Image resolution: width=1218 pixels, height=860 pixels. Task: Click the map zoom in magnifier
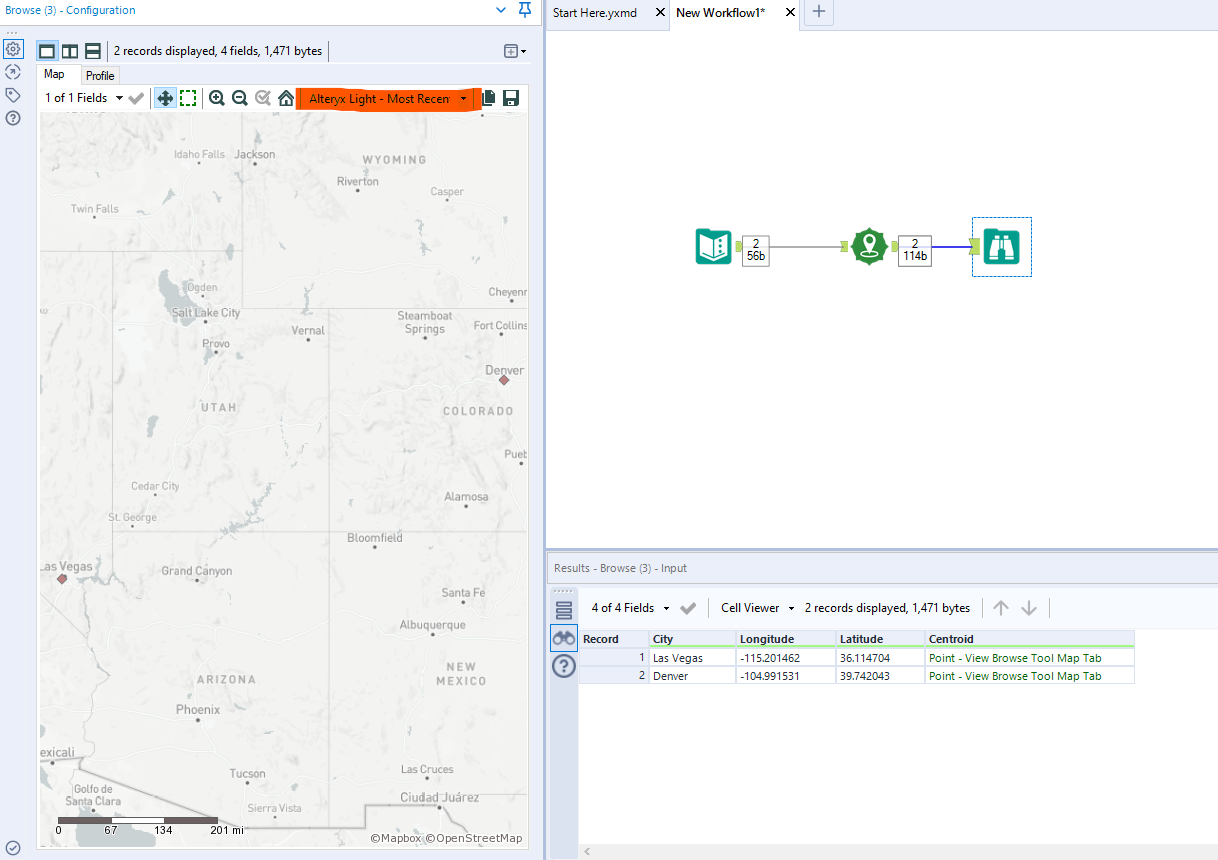pyautogui.click(x=216, y=98)
